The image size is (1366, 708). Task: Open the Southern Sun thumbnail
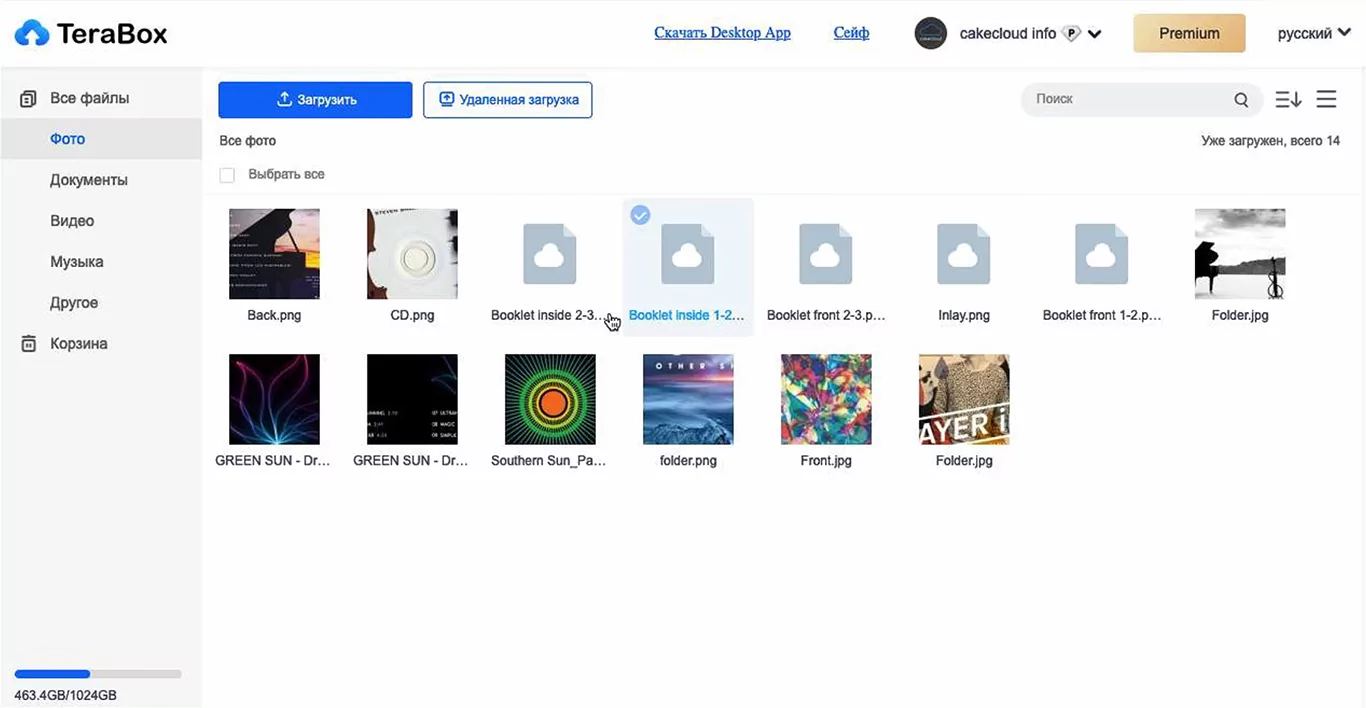550,399
